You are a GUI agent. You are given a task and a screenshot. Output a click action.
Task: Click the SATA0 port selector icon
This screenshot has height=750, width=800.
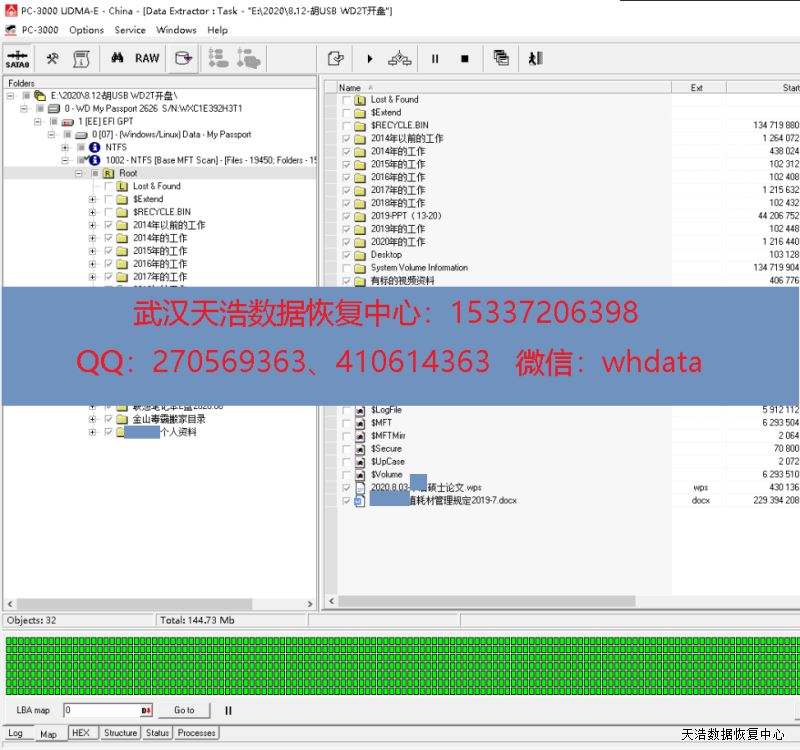(16, 59)
